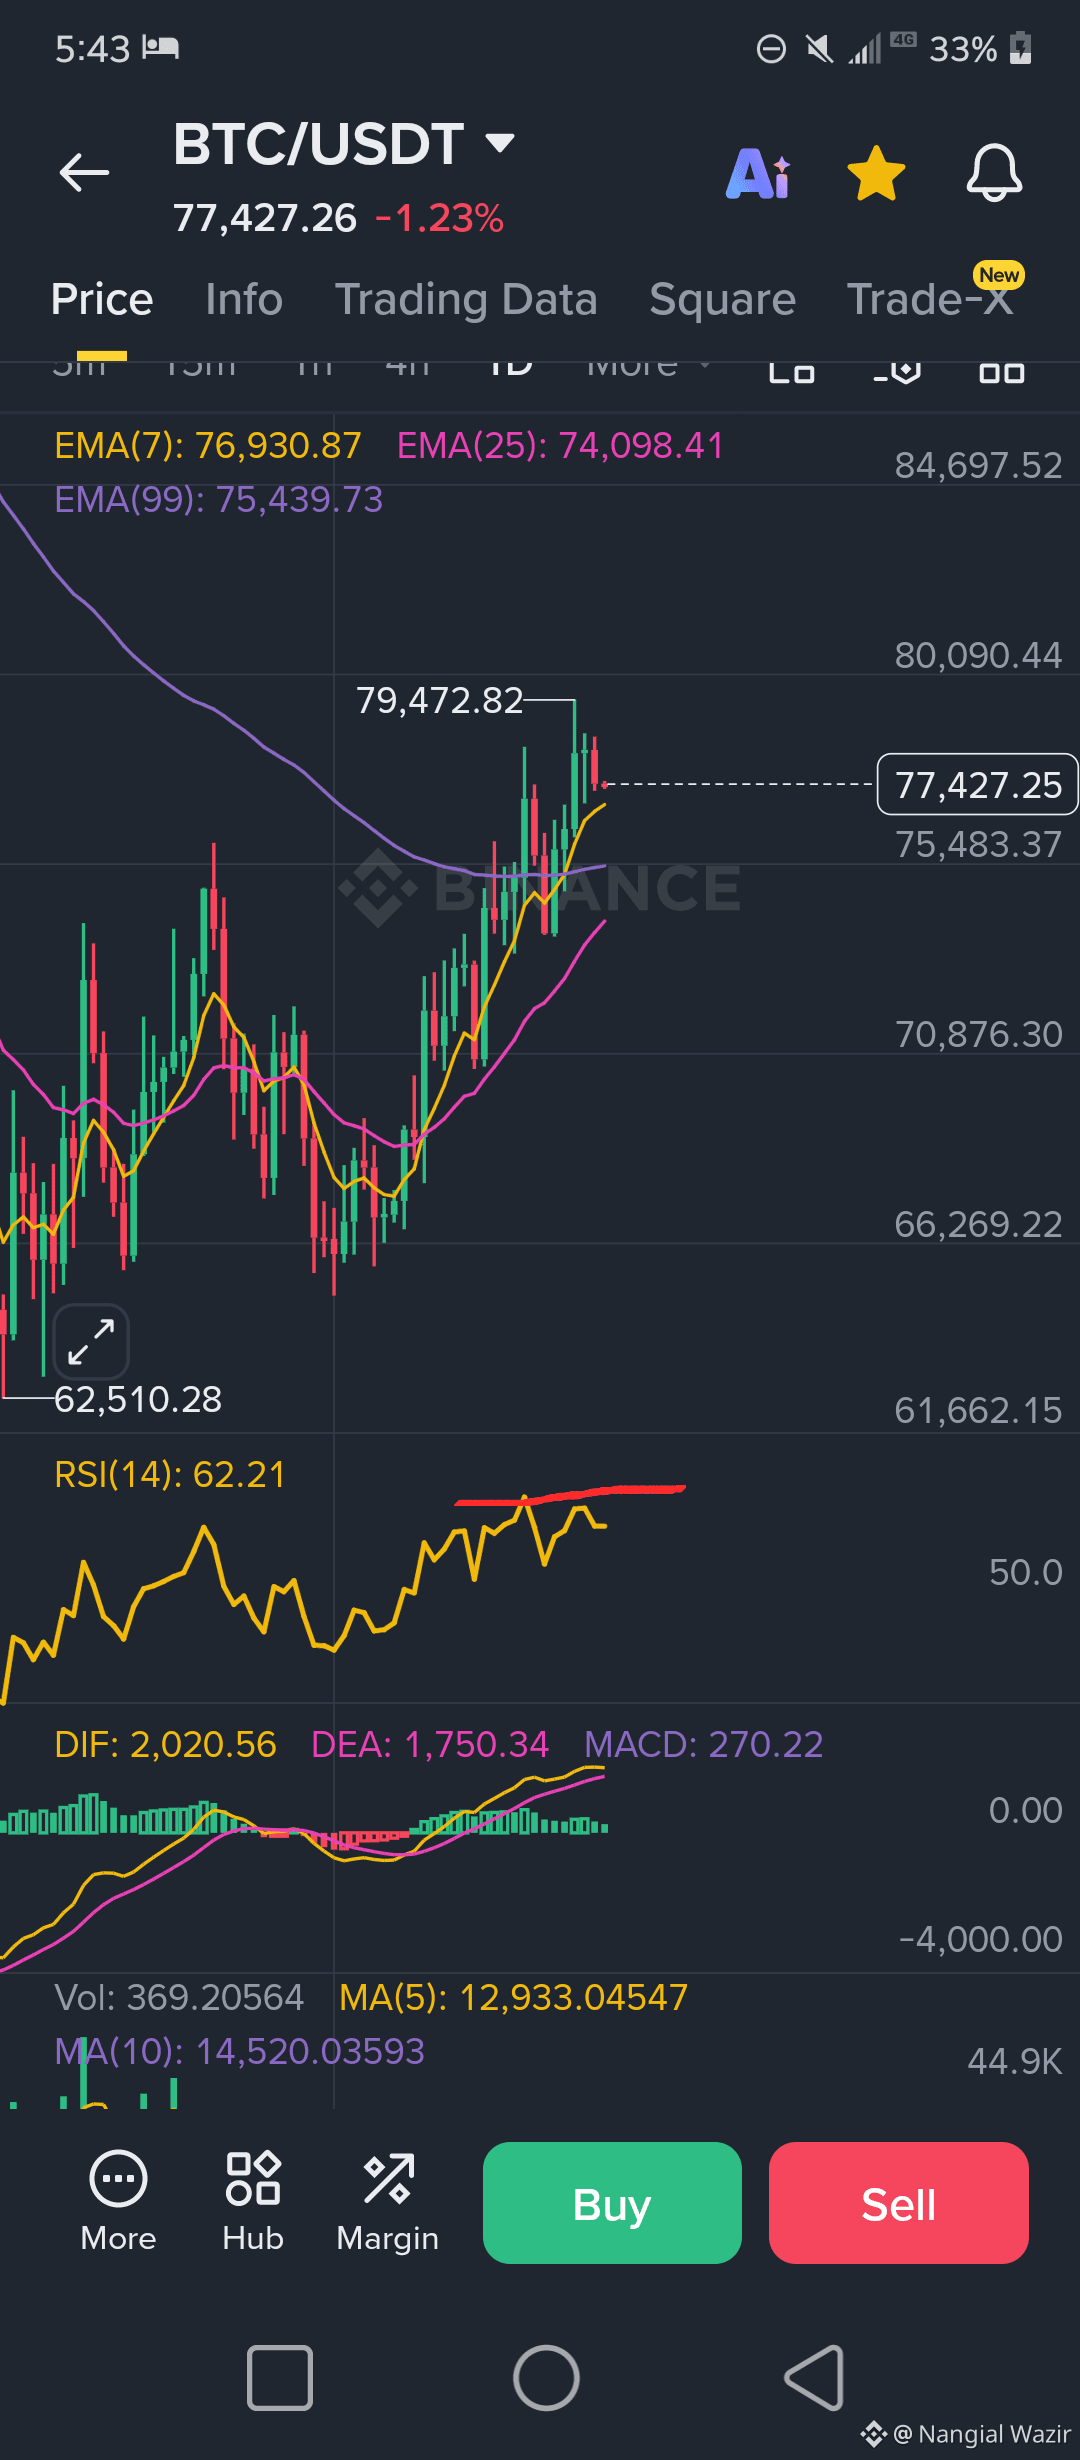The height and width of the screenshot is (2460, 1080).
Task: Tap the battery status icon
Action: (1021, 48)
